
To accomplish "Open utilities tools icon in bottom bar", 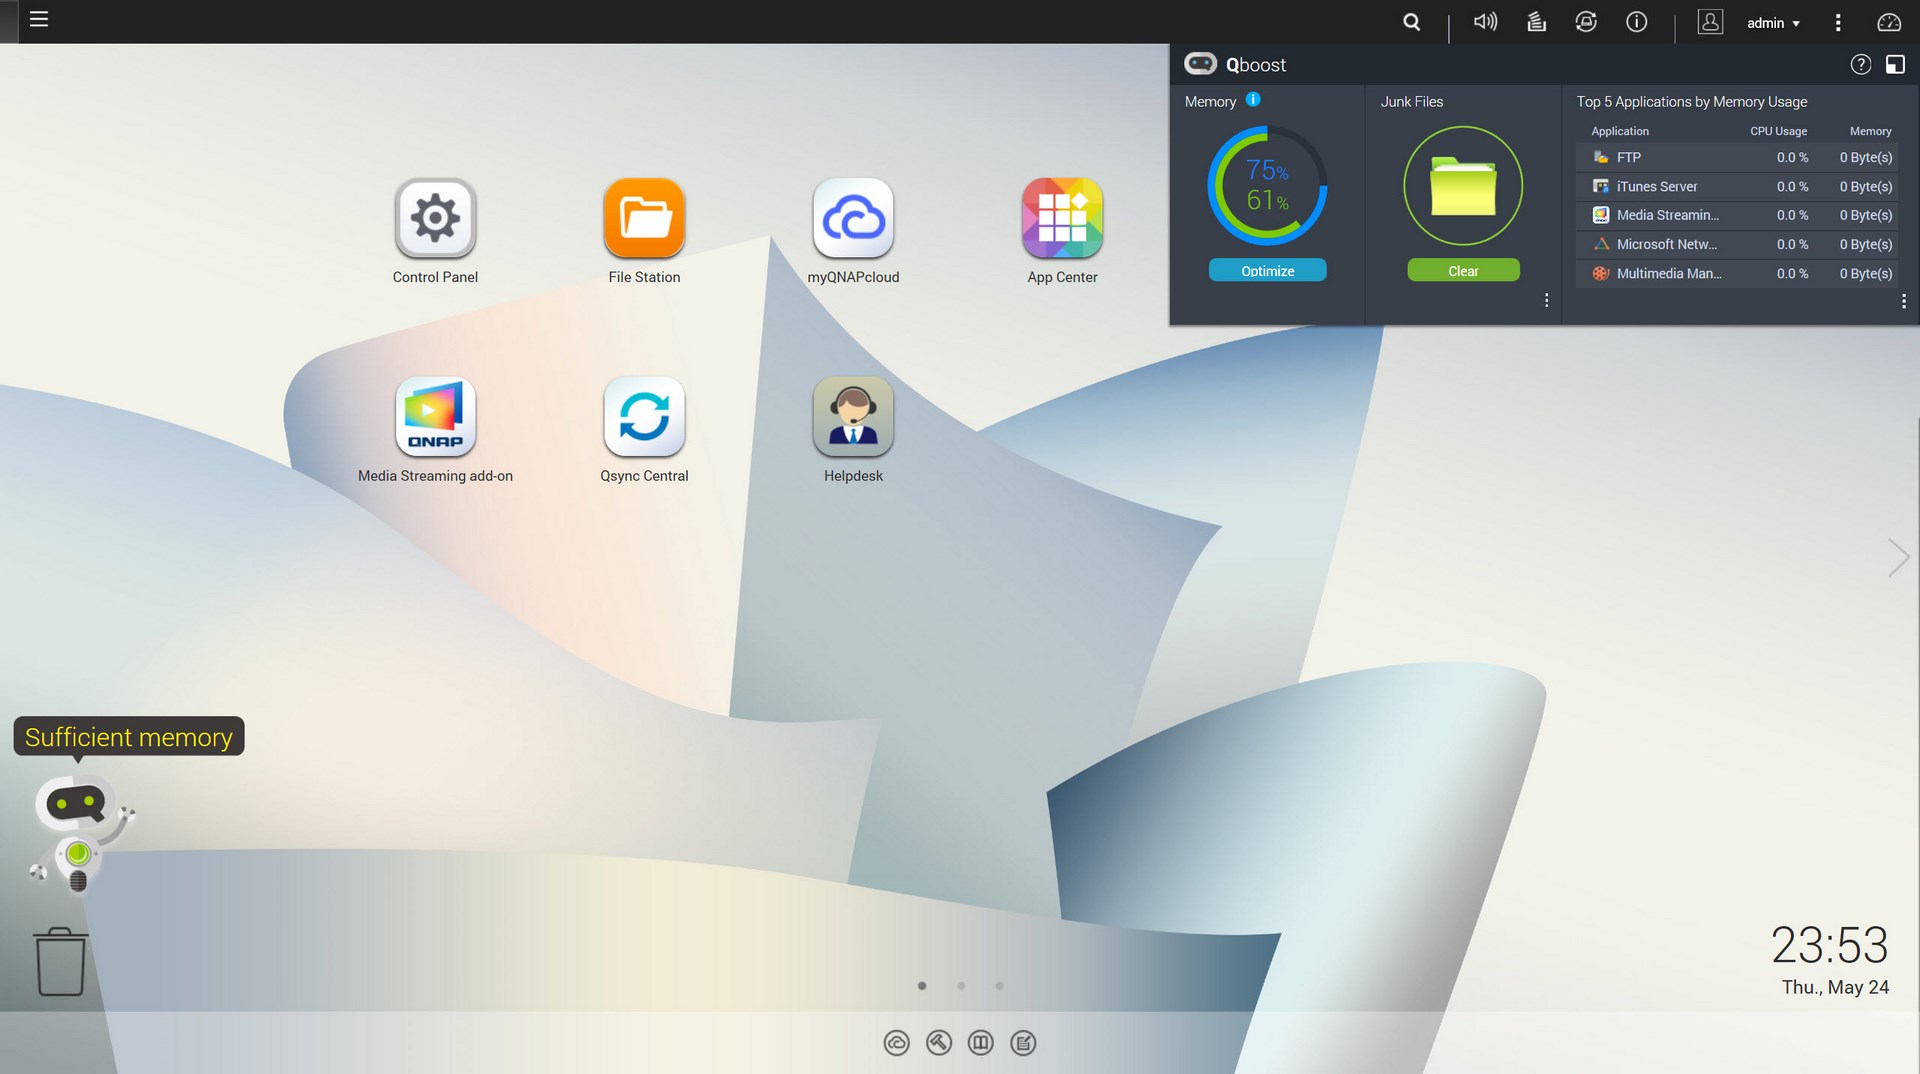I will click(938, 1043).
